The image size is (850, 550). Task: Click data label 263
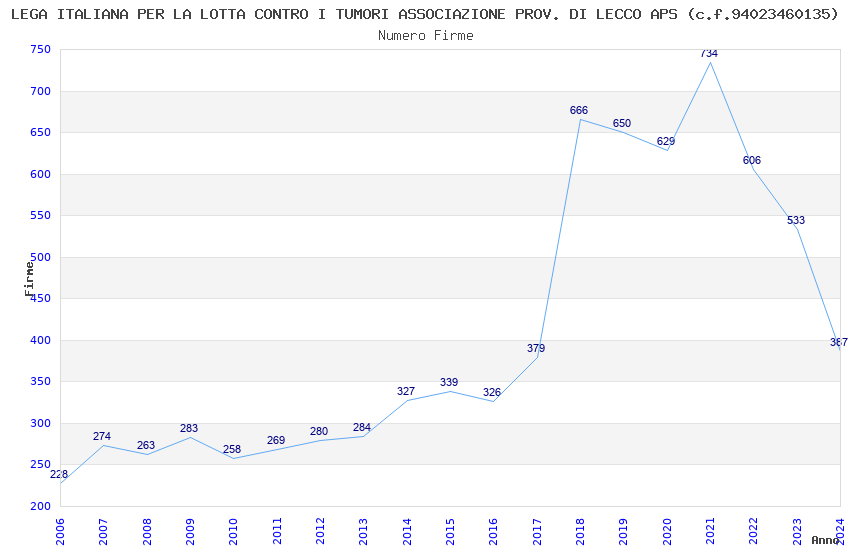(146, 445)
